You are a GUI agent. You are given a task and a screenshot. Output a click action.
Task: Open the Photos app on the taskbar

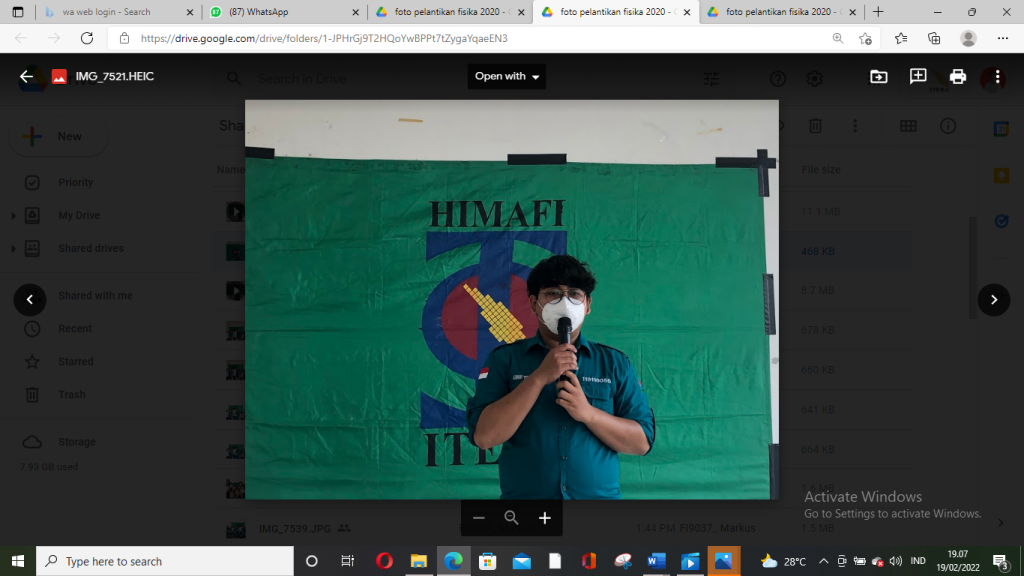click(x=724, y=561)
